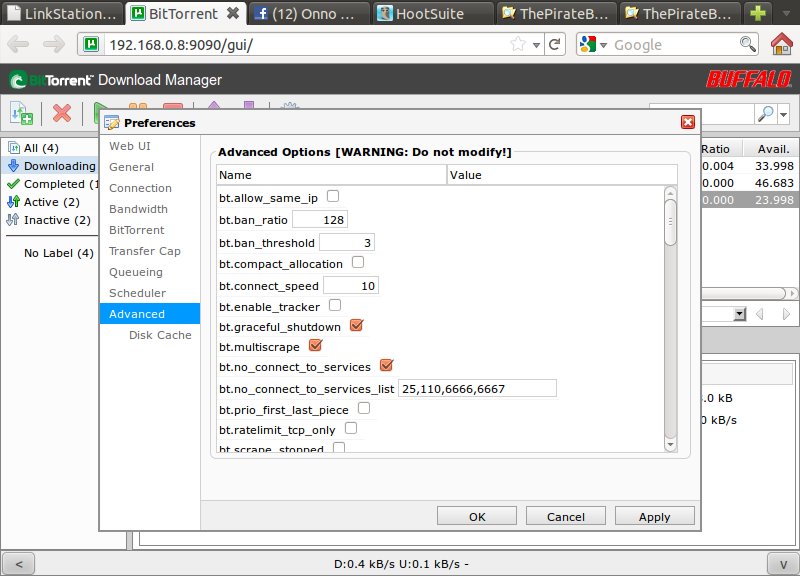Screen dimensions: 800x576
Task: Click the search magnifier icon in toolbar
Action: tap(766, 114)
